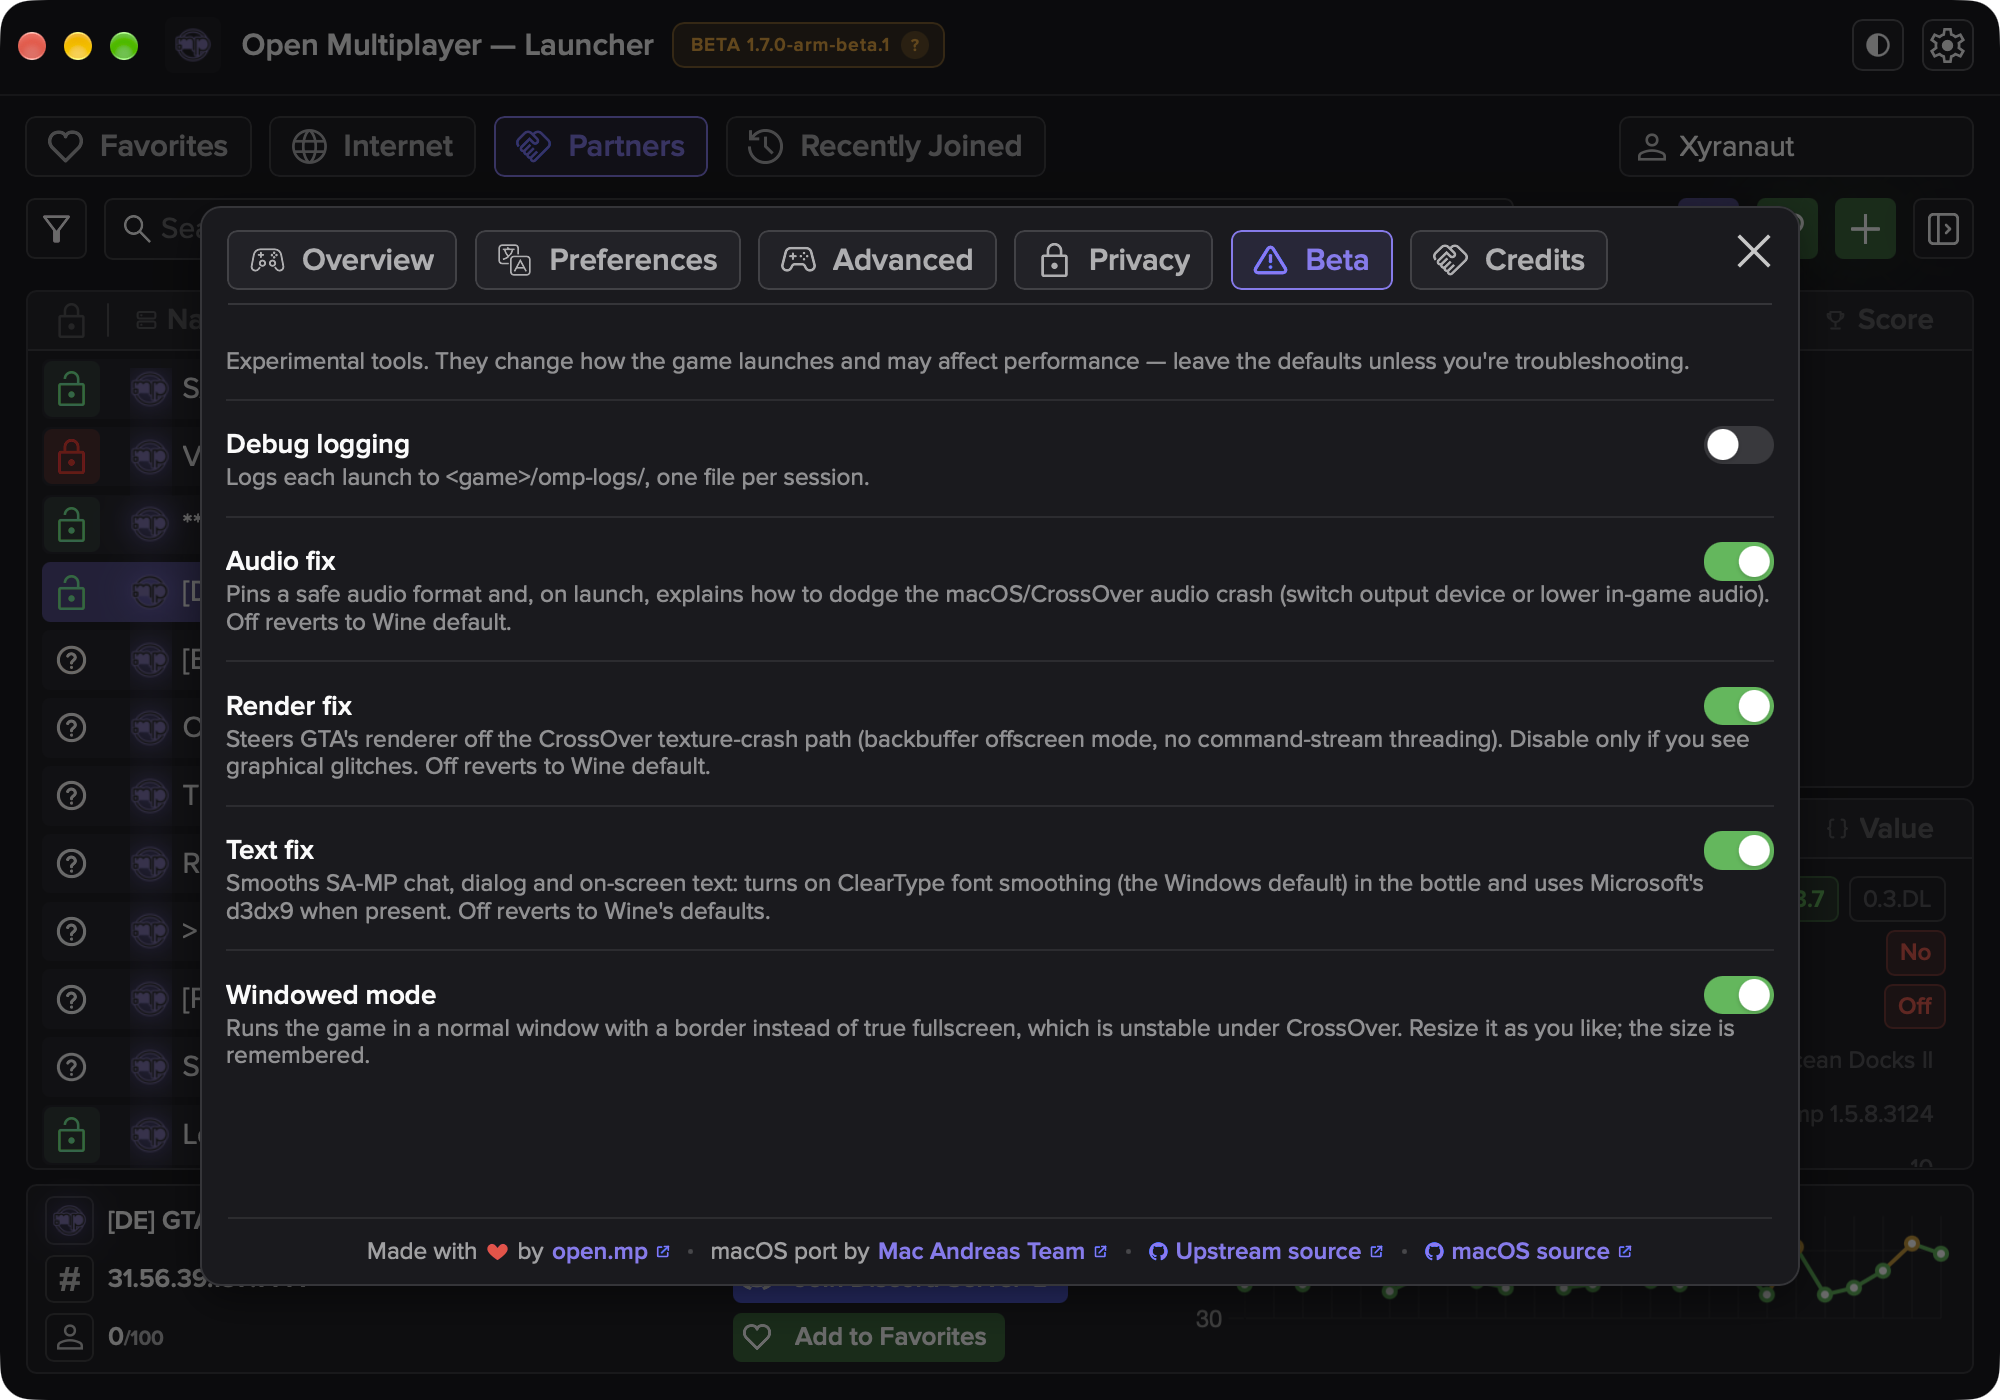Show the Credits tab

(x=1508, y=260)
